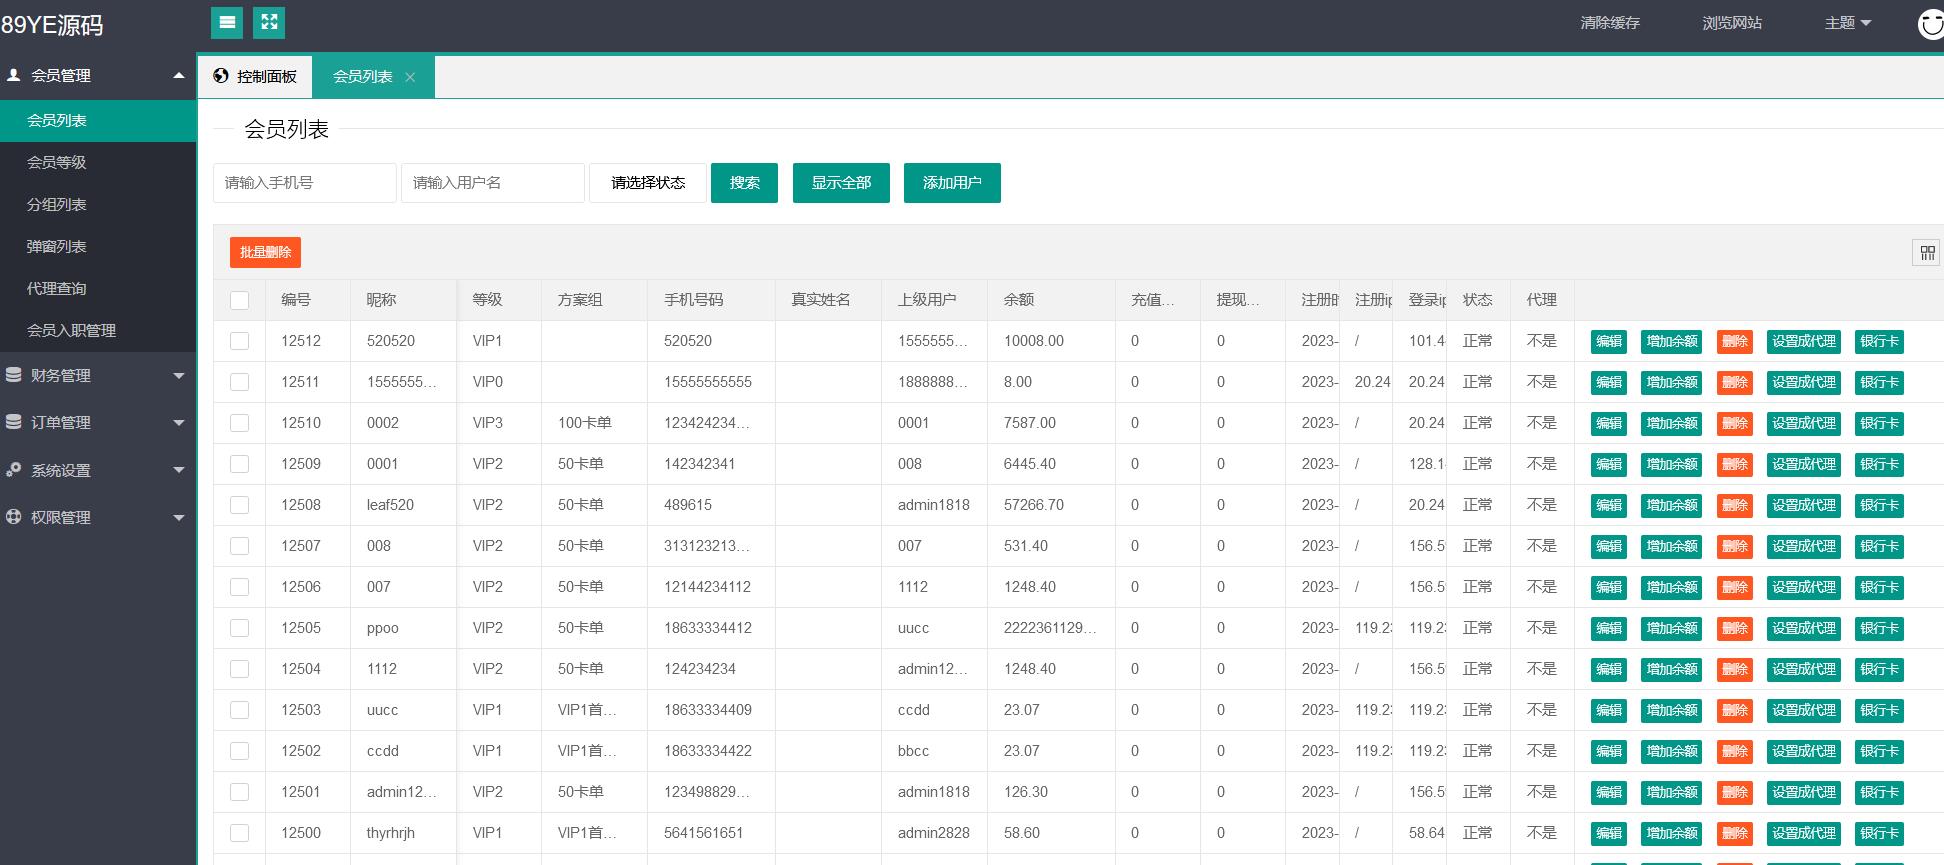
Task: Click the 财务管理 database icon
Action: [14, 375]
